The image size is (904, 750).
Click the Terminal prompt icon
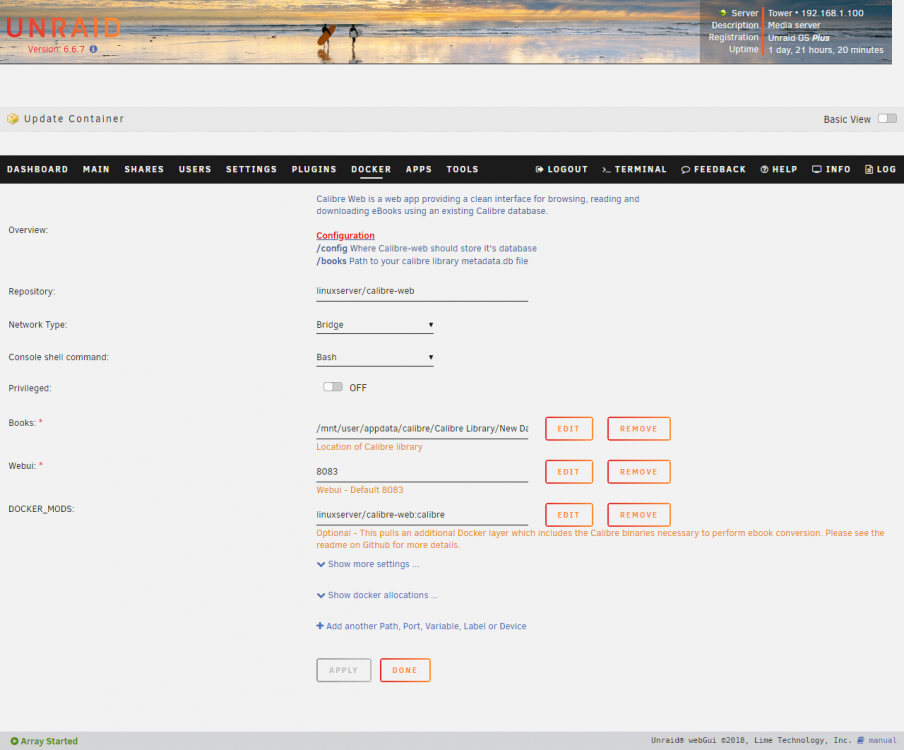(x=606, y=169)
